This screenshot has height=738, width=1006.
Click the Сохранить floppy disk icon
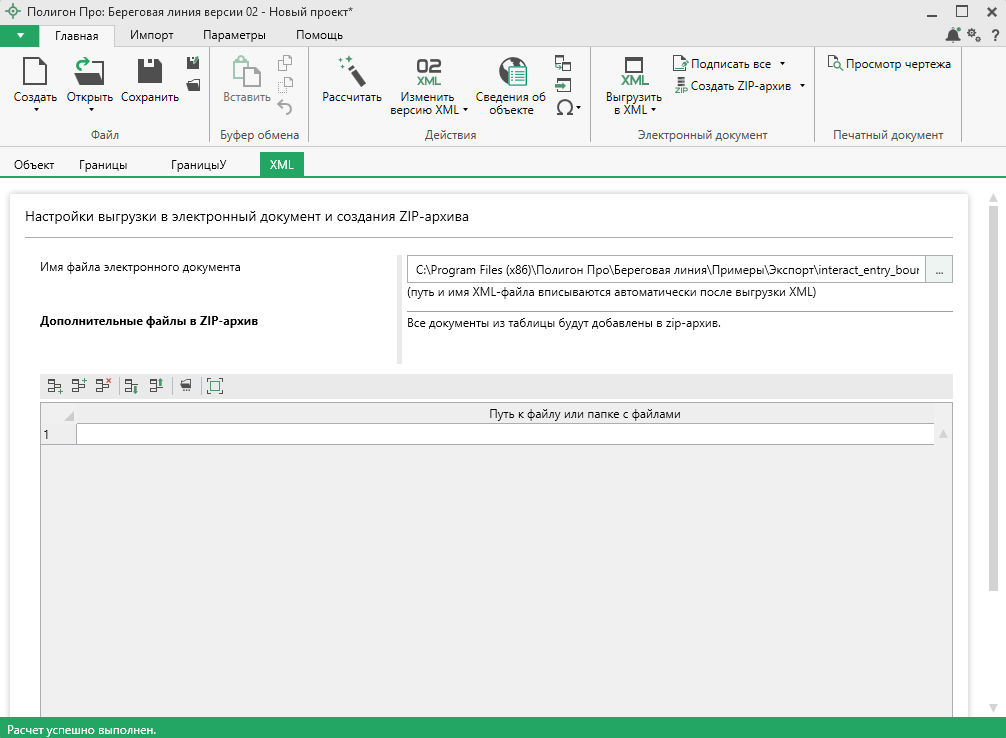click(x=150, y=72)
